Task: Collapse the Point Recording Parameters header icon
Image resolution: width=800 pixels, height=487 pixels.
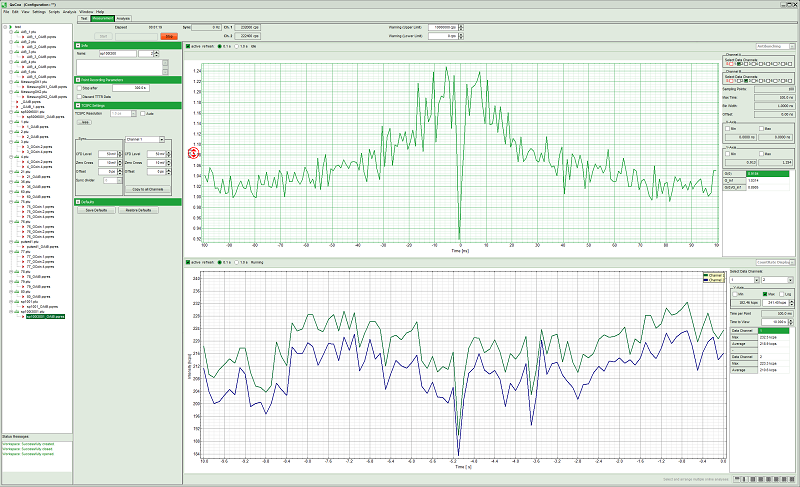Action: [78, 79]
